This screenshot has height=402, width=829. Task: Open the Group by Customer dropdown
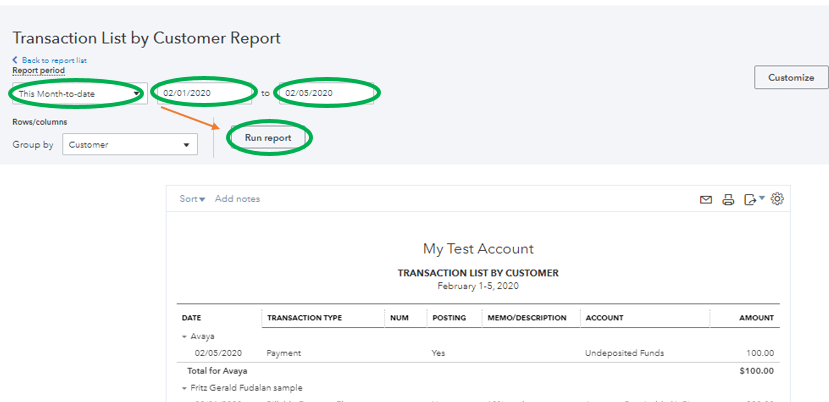tap(130, 145)
